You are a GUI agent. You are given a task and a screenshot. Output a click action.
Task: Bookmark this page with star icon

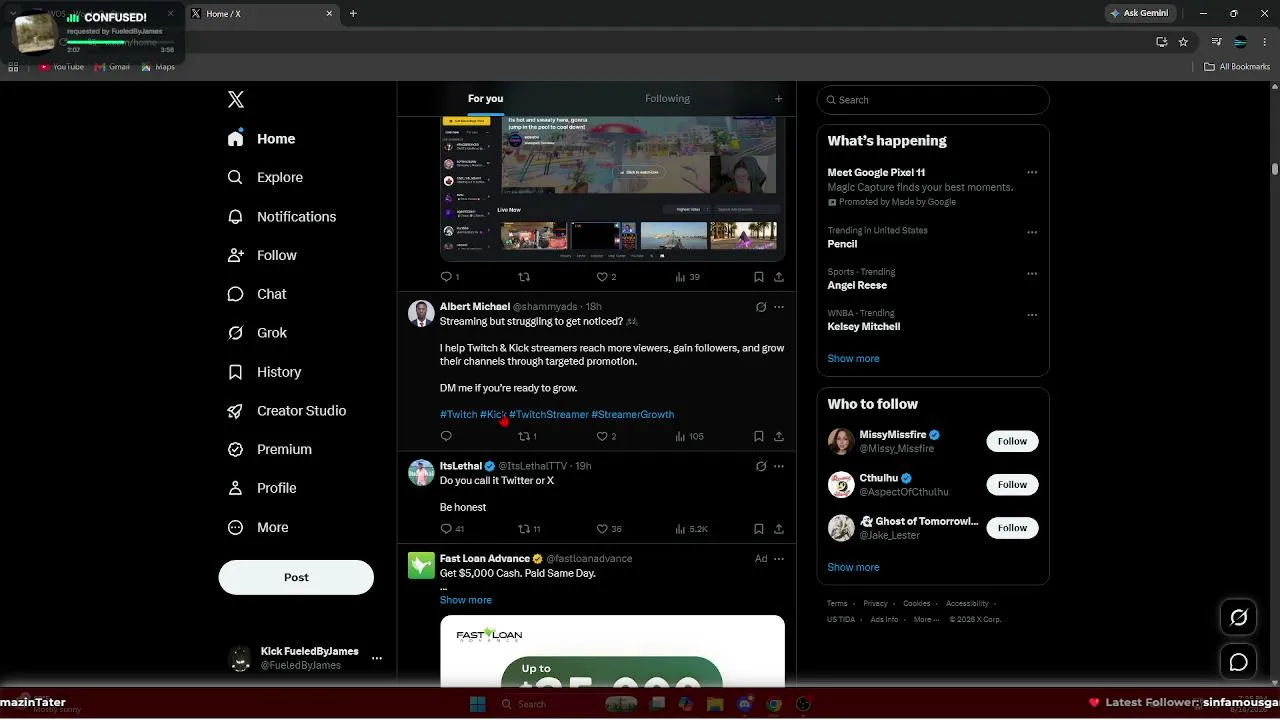pyautogui.click(x=1183, y=42)
